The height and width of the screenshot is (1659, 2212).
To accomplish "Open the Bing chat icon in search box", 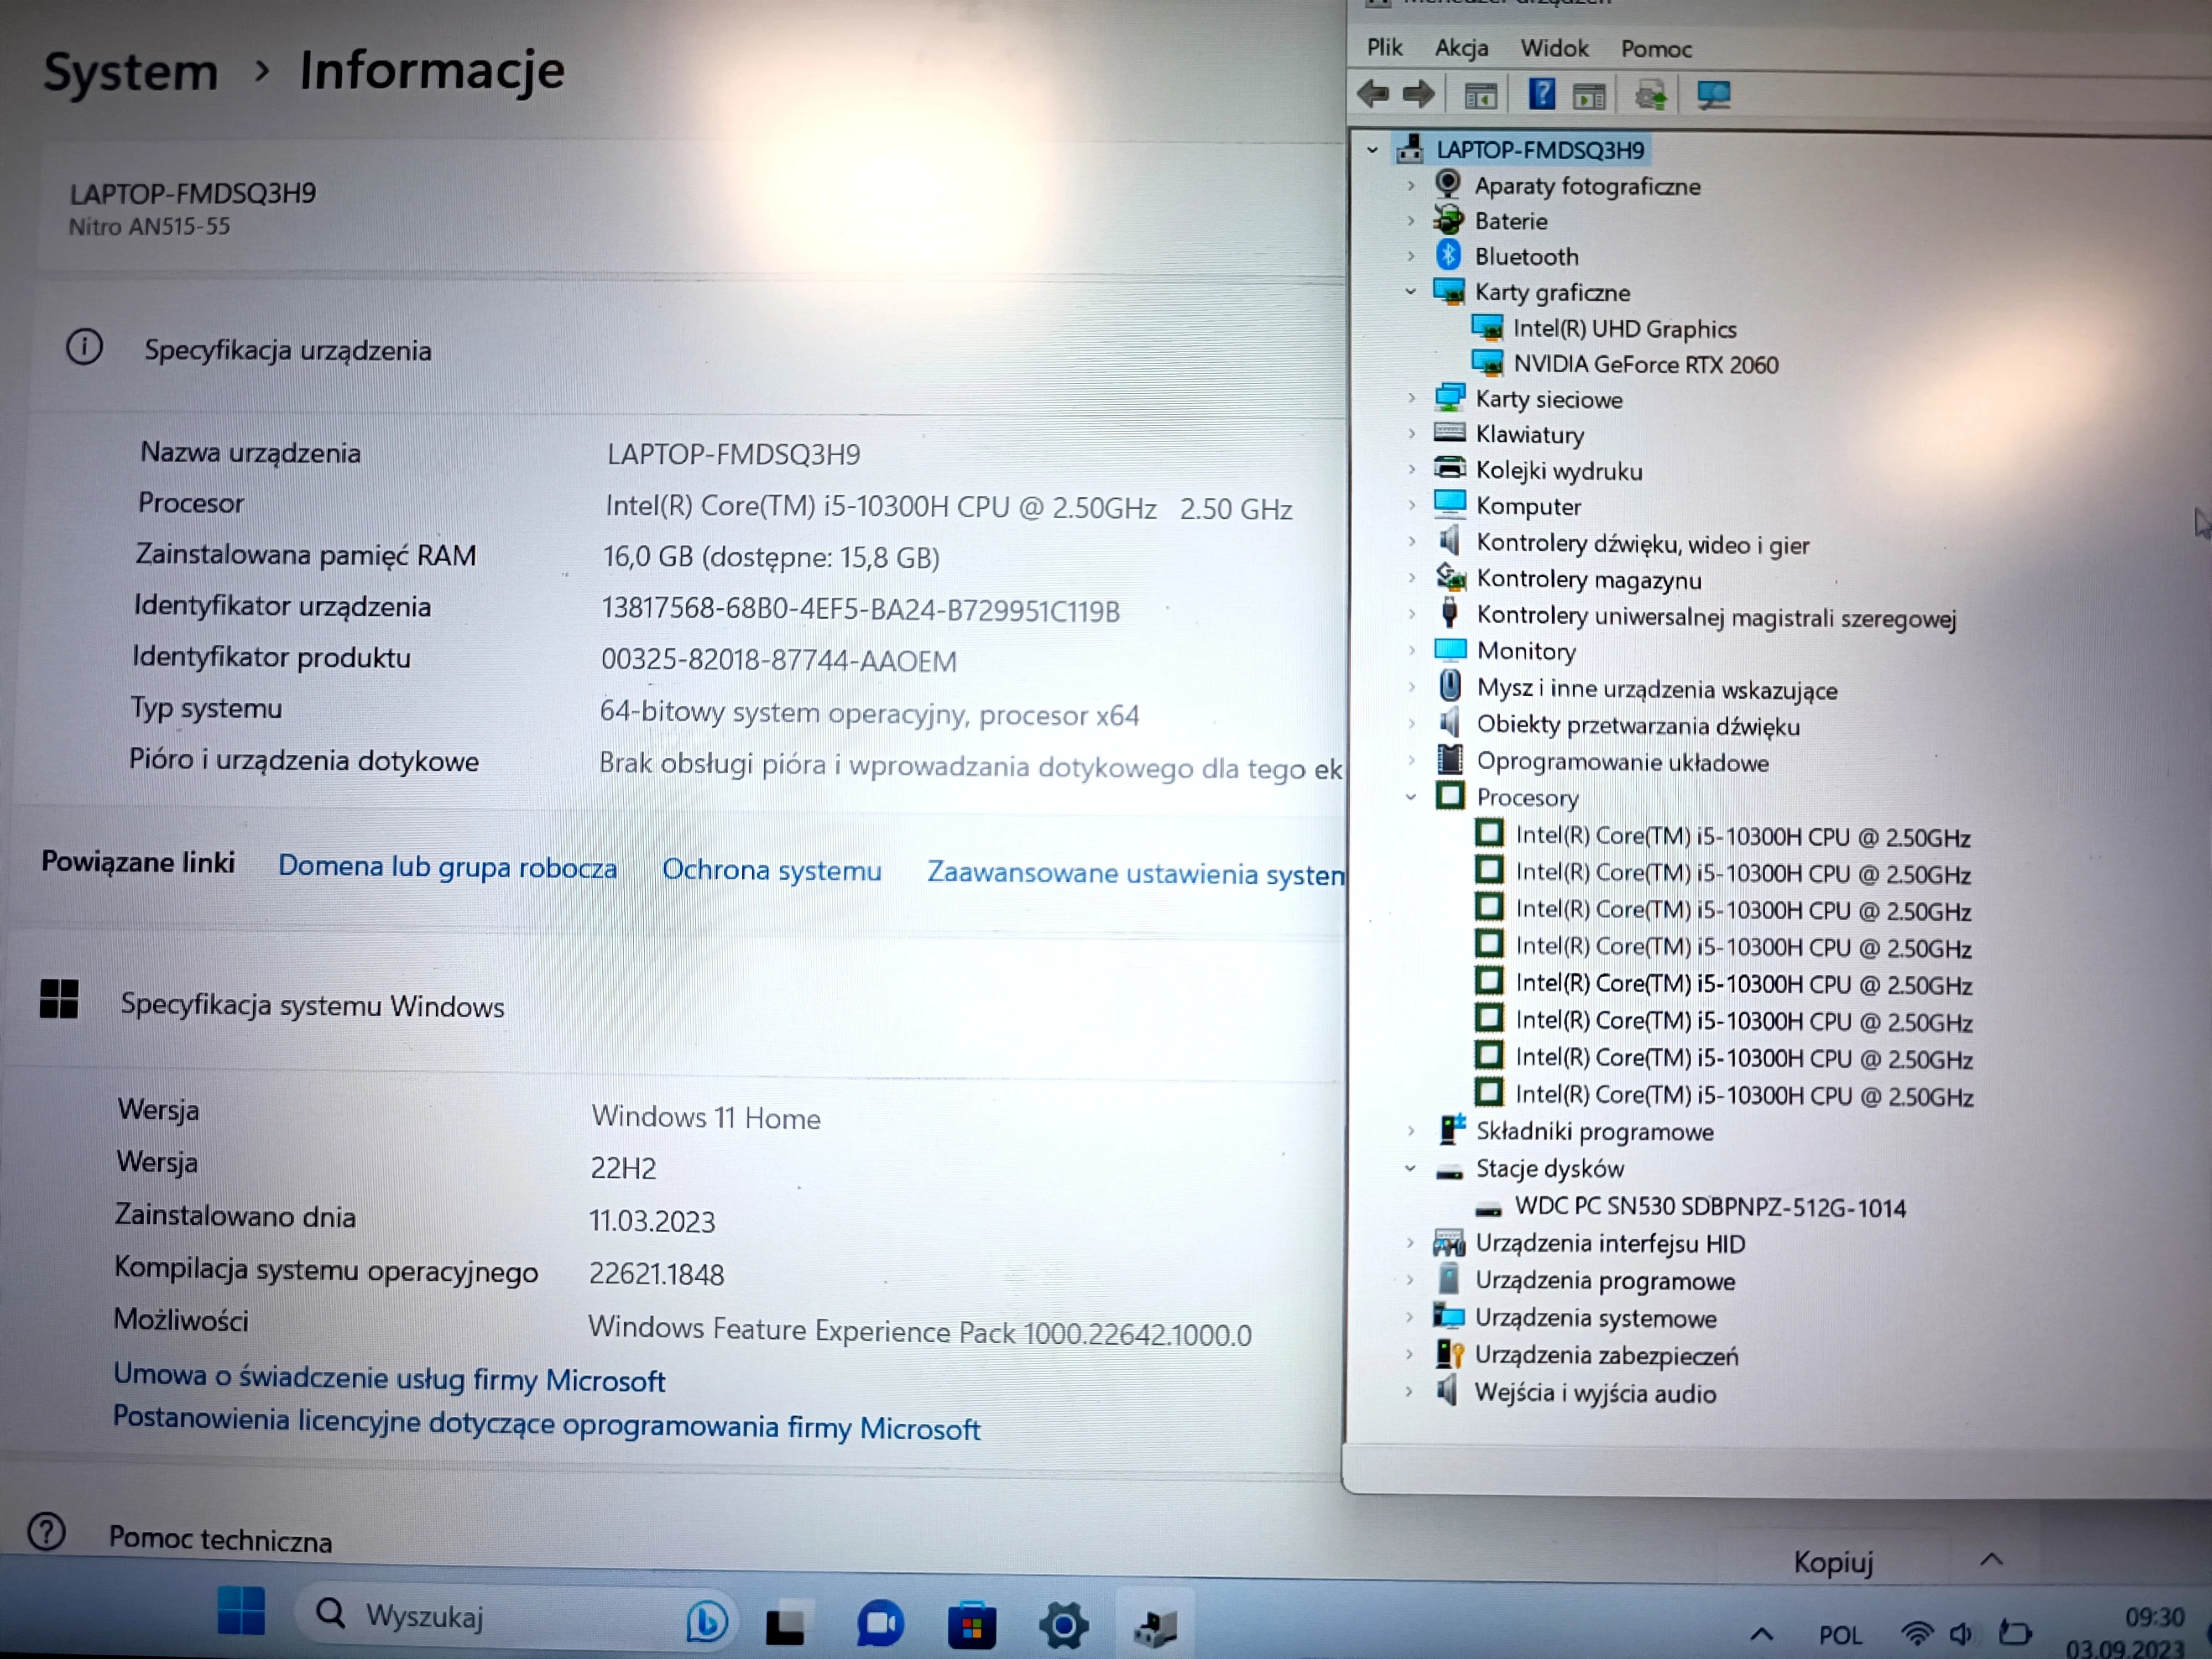I will (707, 1620).
